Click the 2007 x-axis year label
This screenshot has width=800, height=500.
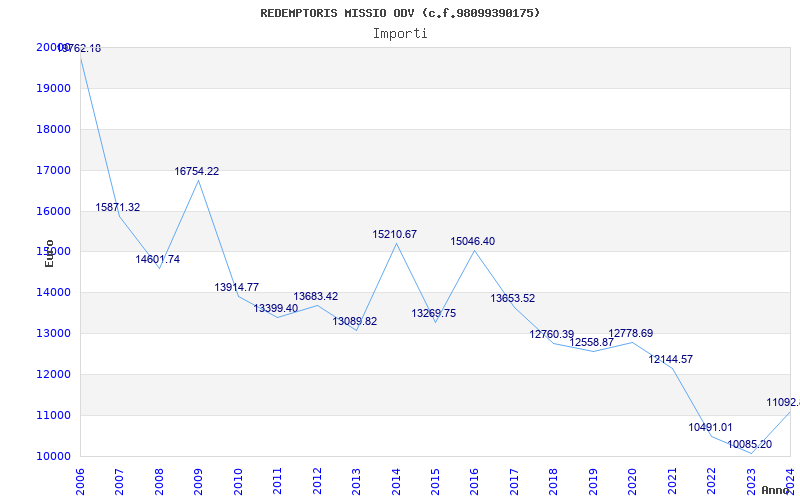point(119,482)
